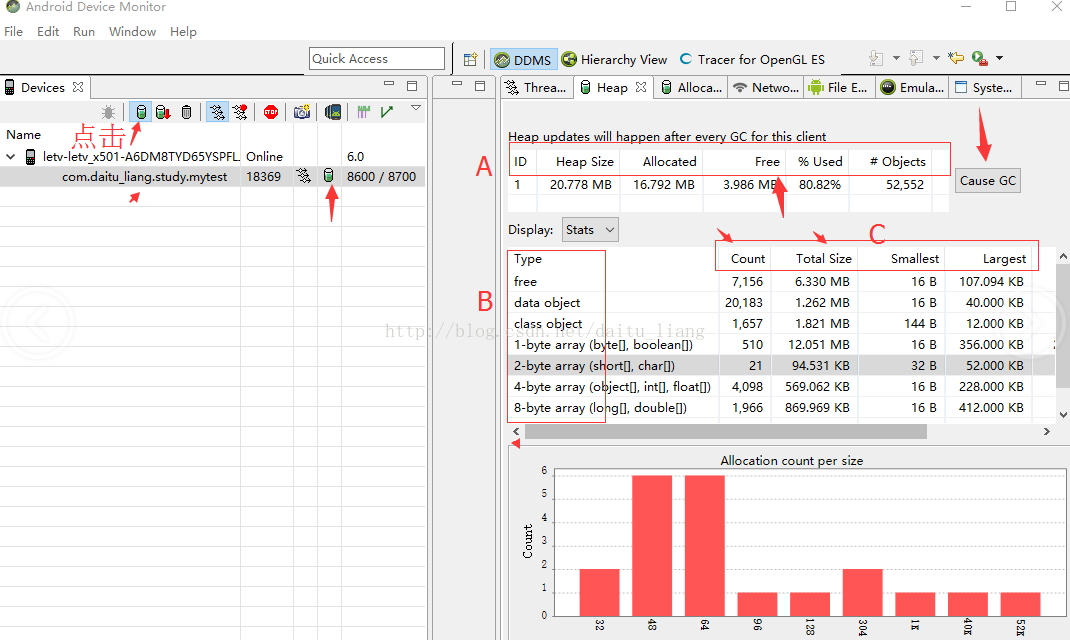The height and width of the screenshot is (640, 1070).
Task: Click the run external tools icon
Action: pos(980,59)
